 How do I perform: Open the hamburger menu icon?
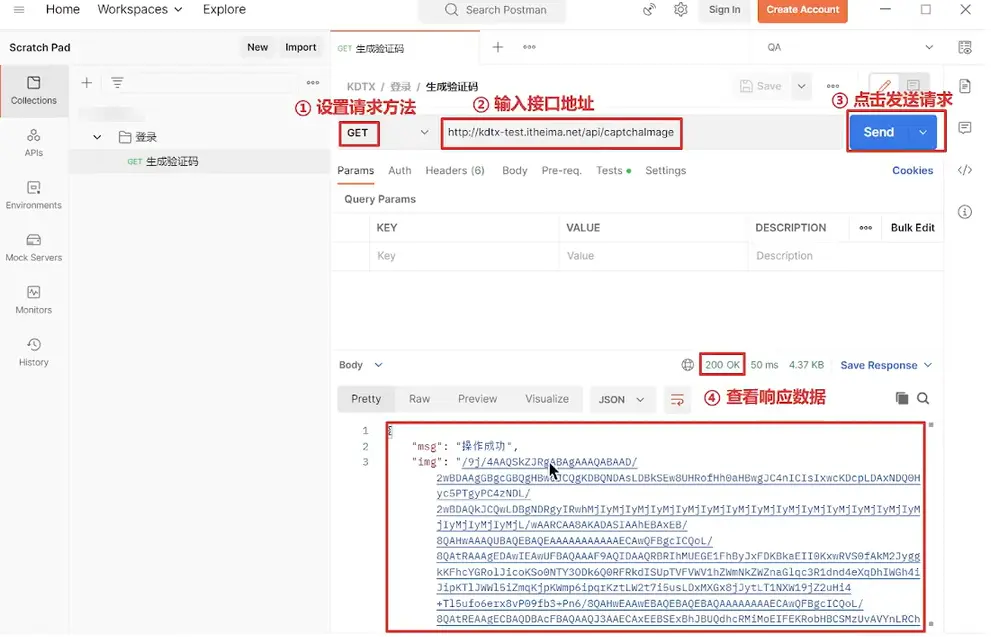coord(19,9)
